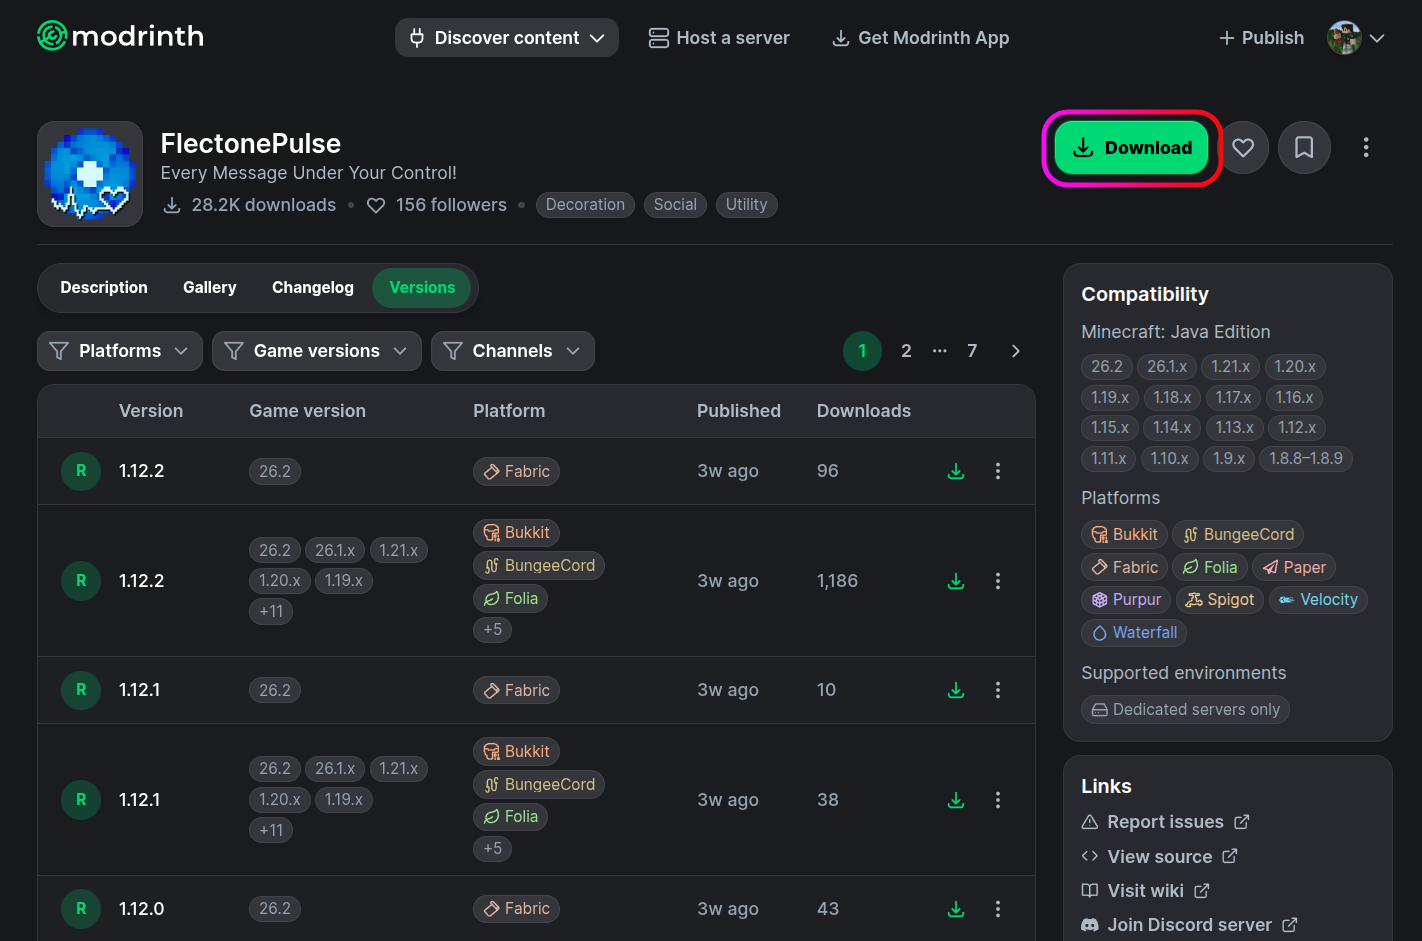
Task: Select the Social category tag
Action: 675,205
